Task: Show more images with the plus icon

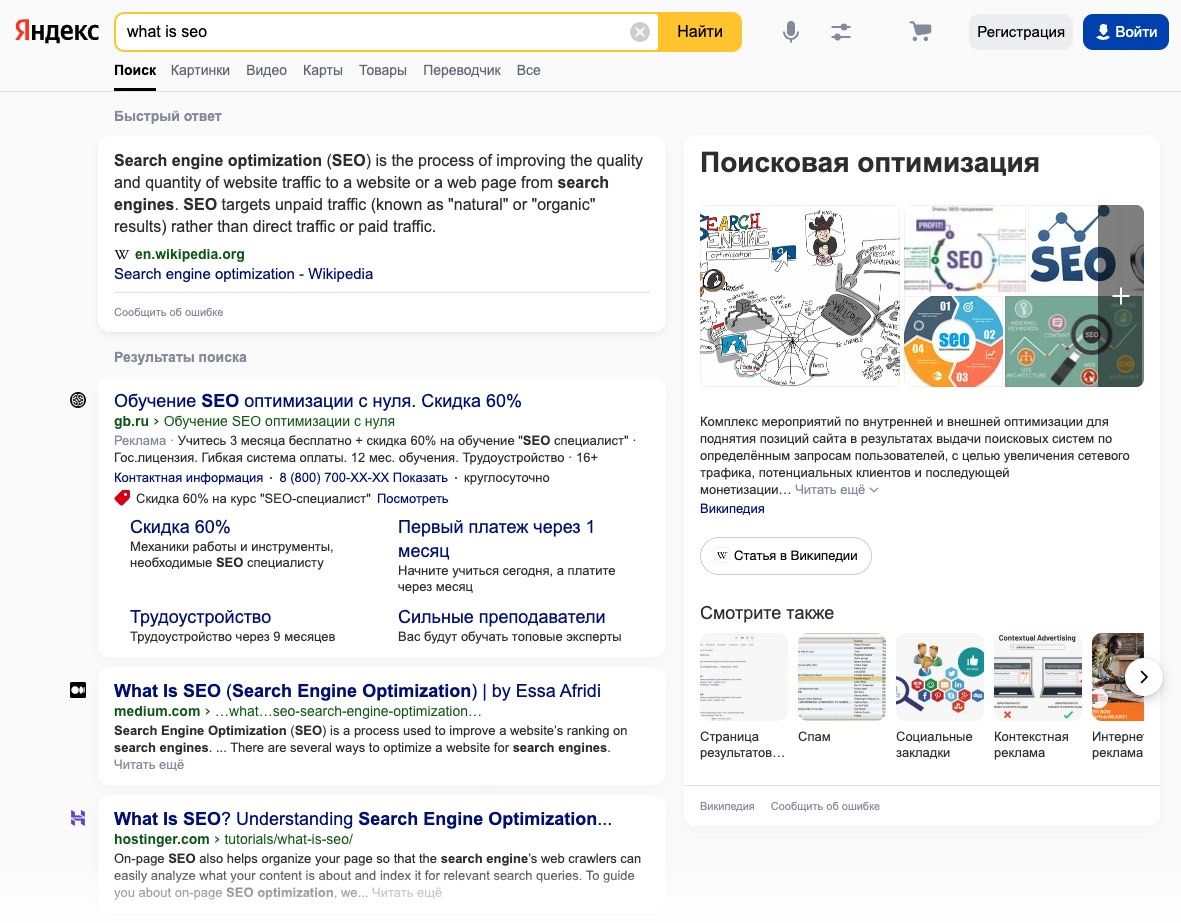Action: tap(1121, 296)
